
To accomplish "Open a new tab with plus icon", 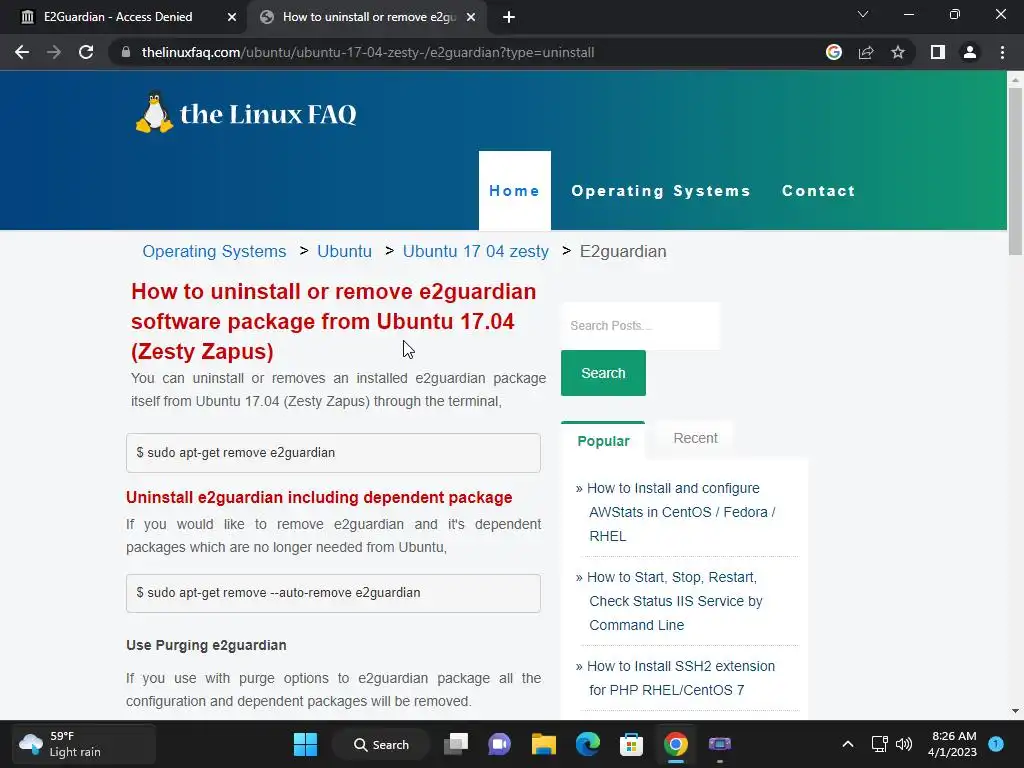I will pos(509,17).
